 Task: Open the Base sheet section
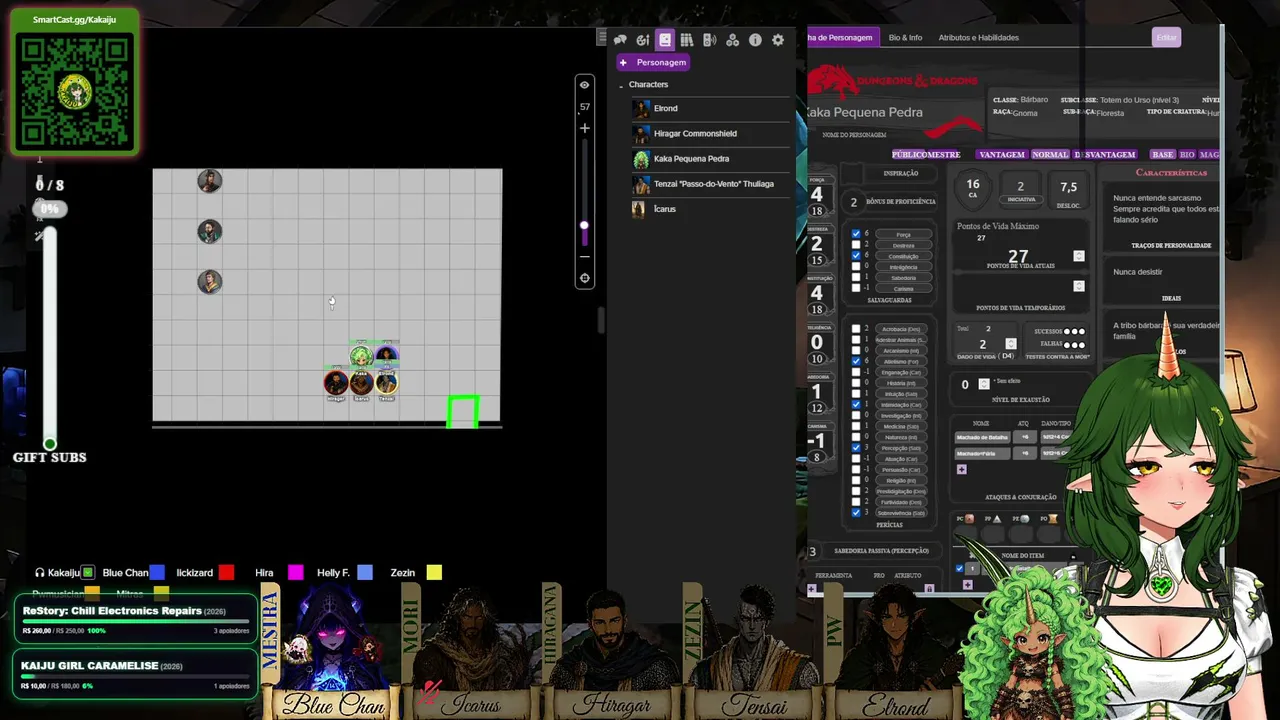coord(1163,155)
